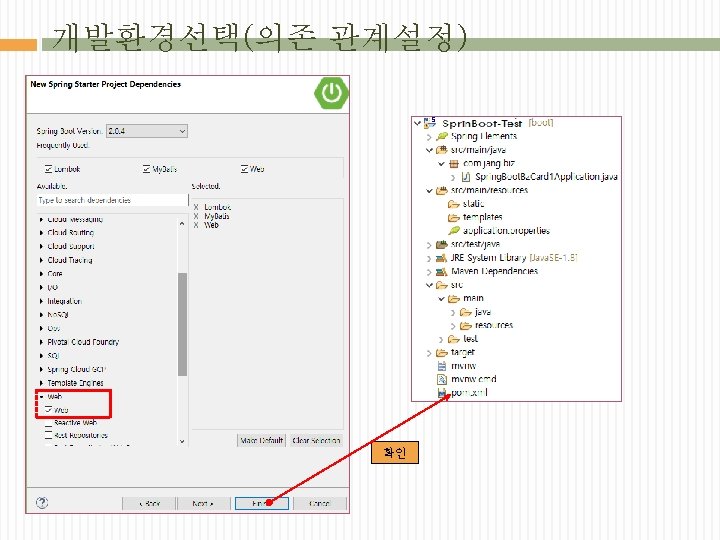Expand the Cloud Support category

41,247
